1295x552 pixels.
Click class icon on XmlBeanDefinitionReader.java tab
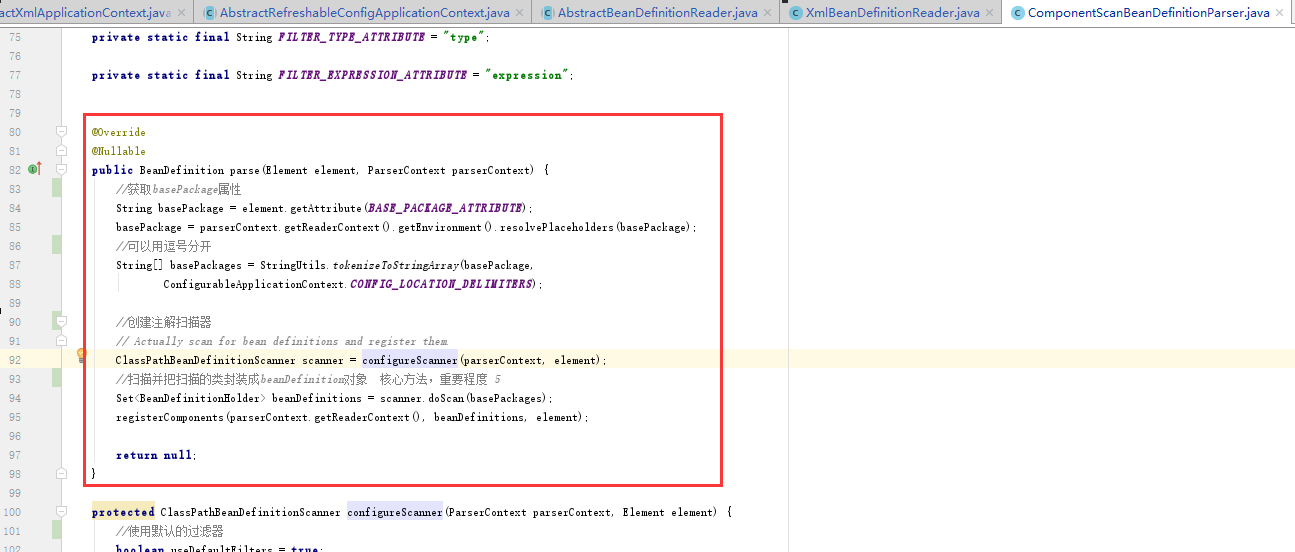[x=796, y=13]
